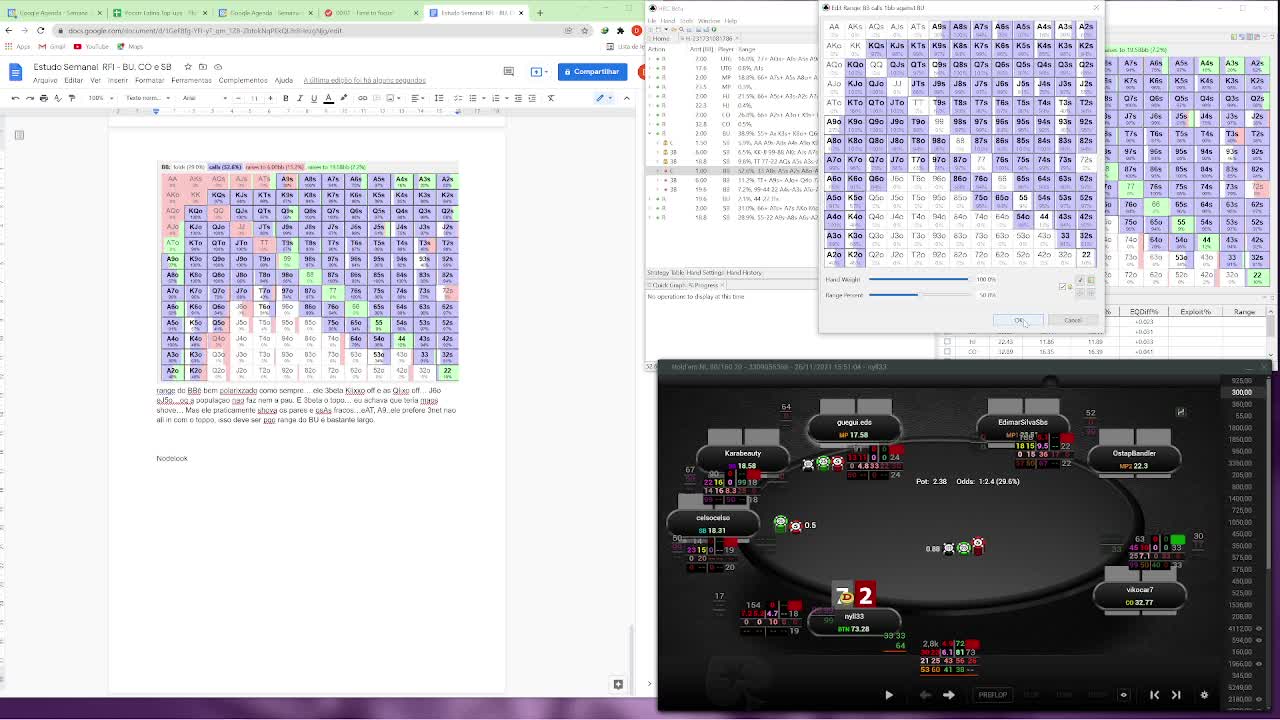Viewport: 1280px width, 720px height.
Task: Toggle the eye icon in replayer control bar
Action: (1123, 695)
